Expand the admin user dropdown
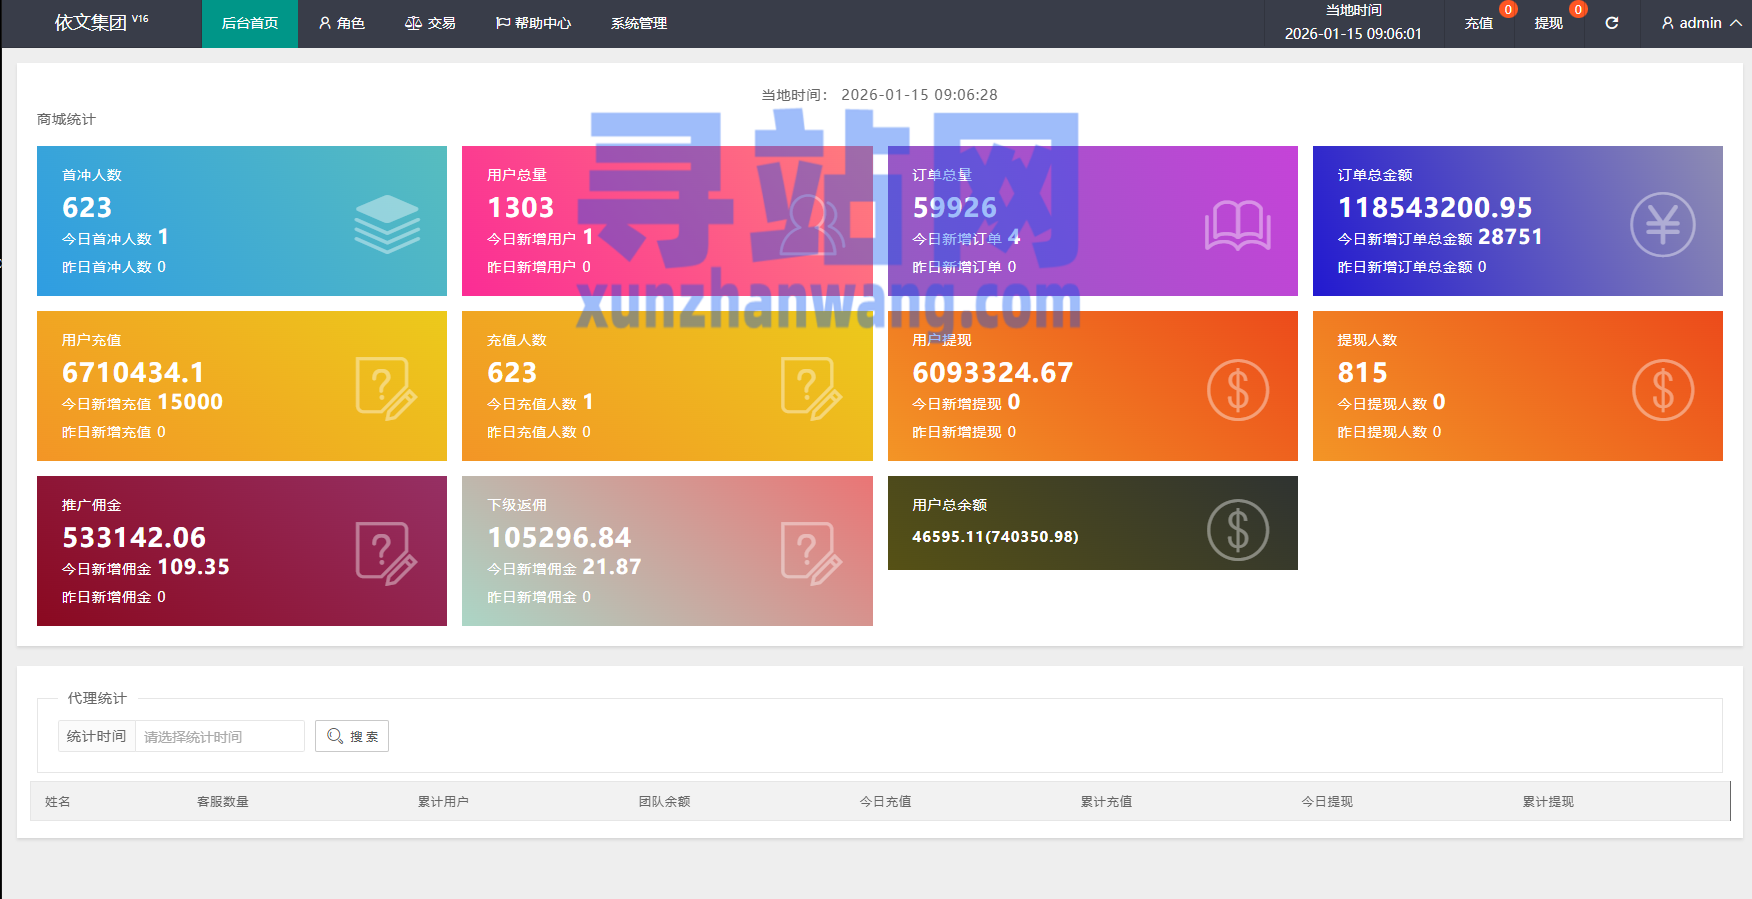 point(1700,23)
